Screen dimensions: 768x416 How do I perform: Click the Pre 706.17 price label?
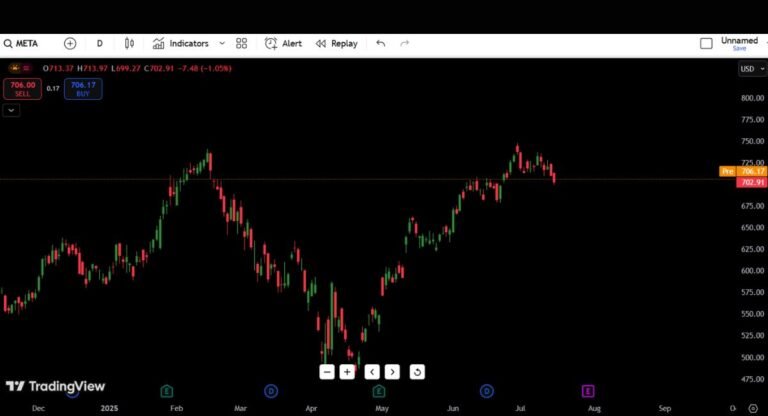point(743,171)
